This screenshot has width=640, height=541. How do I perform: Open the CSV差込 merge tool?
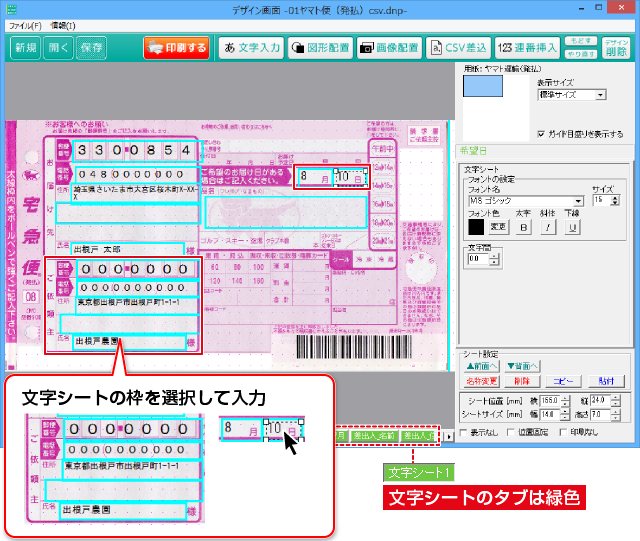click(458, 48)
